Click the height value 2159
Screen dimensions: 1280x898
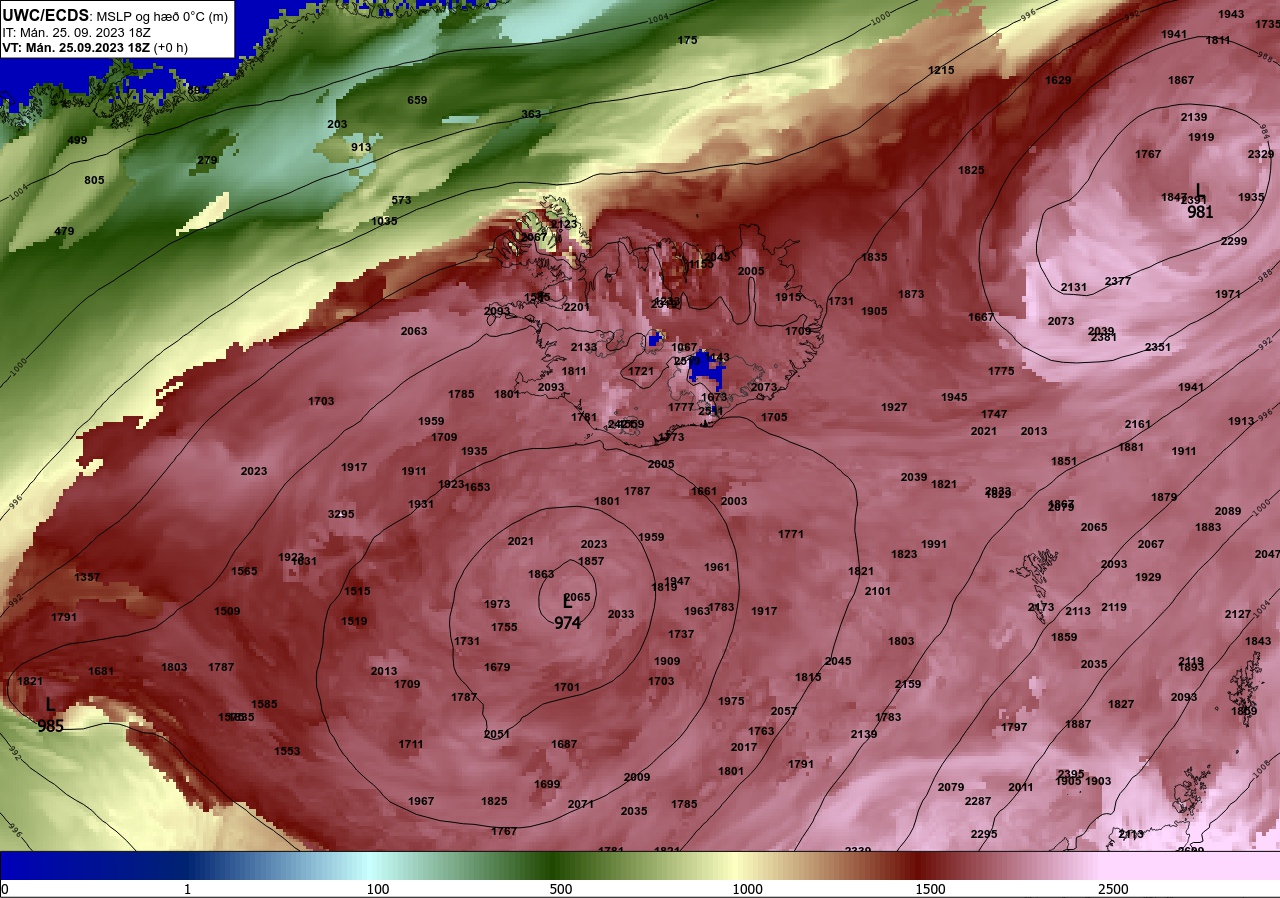coord(908,684)
